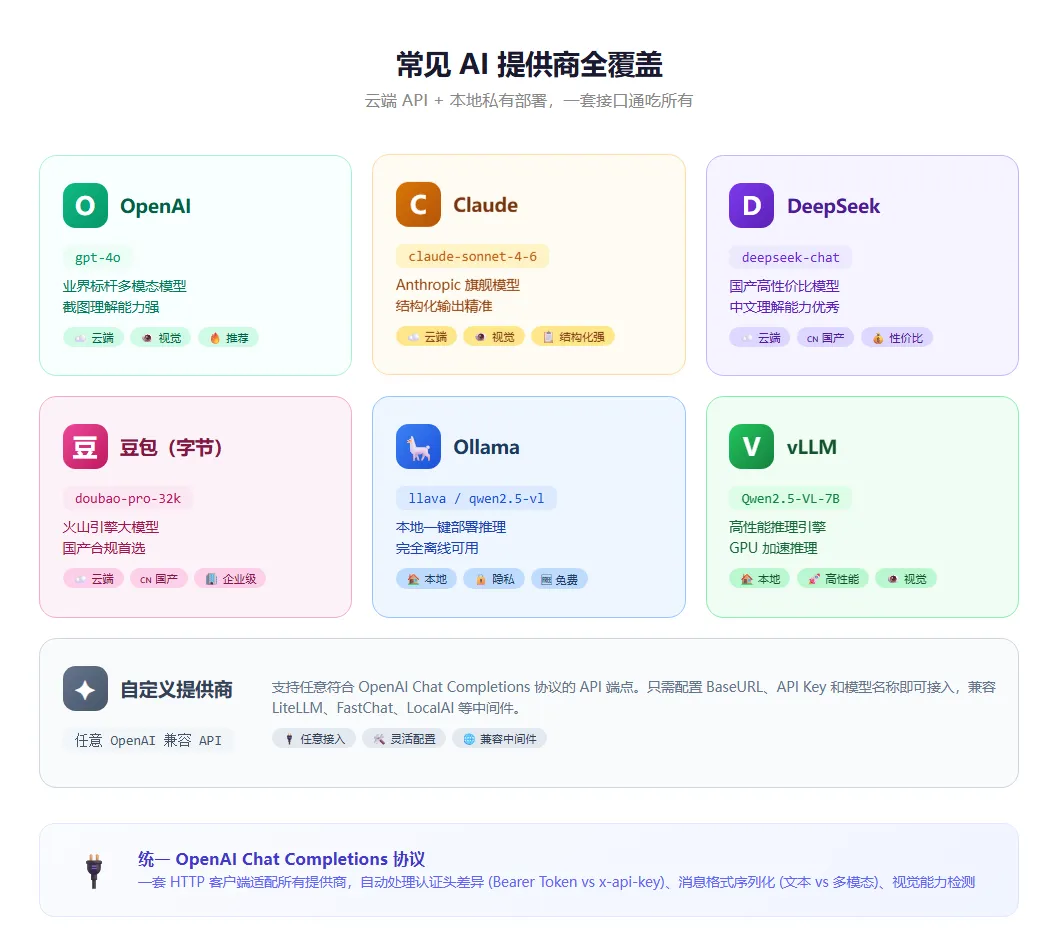The width and height of the screenshot is (1062, 939).
Task: Select the 云端 tag on Claude card
Action: click(427, 336)
